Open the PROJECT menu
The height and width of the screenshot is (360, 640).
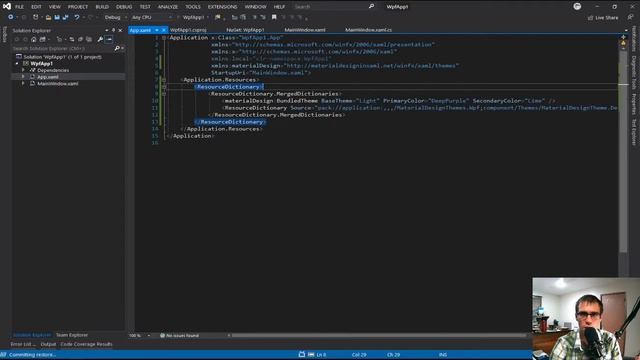point(78,7)
